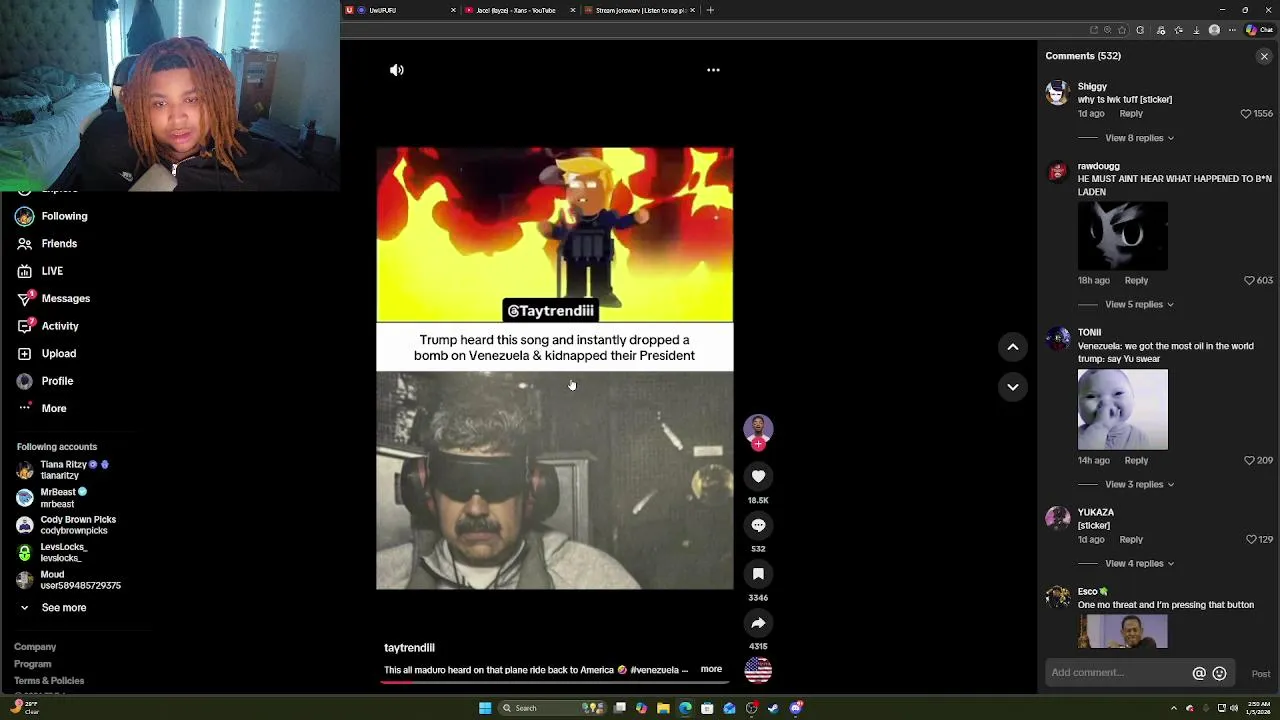Reply to TONII's comment
The image size is (1280, 720).
1136,461
